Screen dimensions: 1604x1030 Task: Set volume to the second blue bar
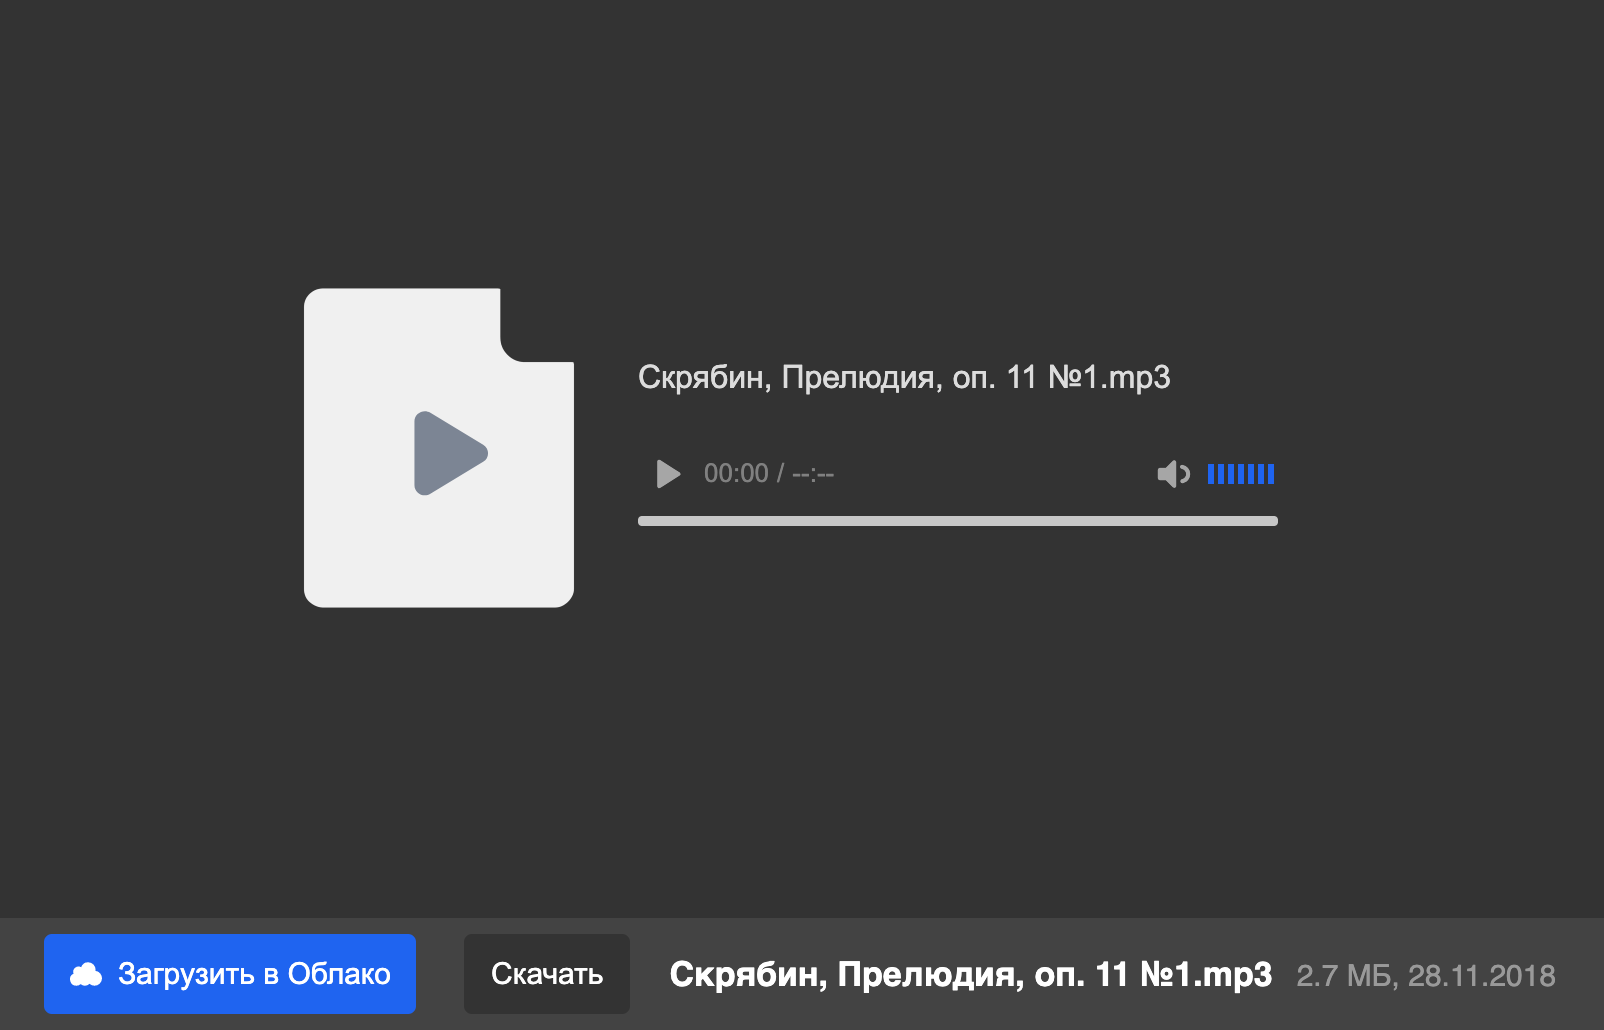(1221, 474)
